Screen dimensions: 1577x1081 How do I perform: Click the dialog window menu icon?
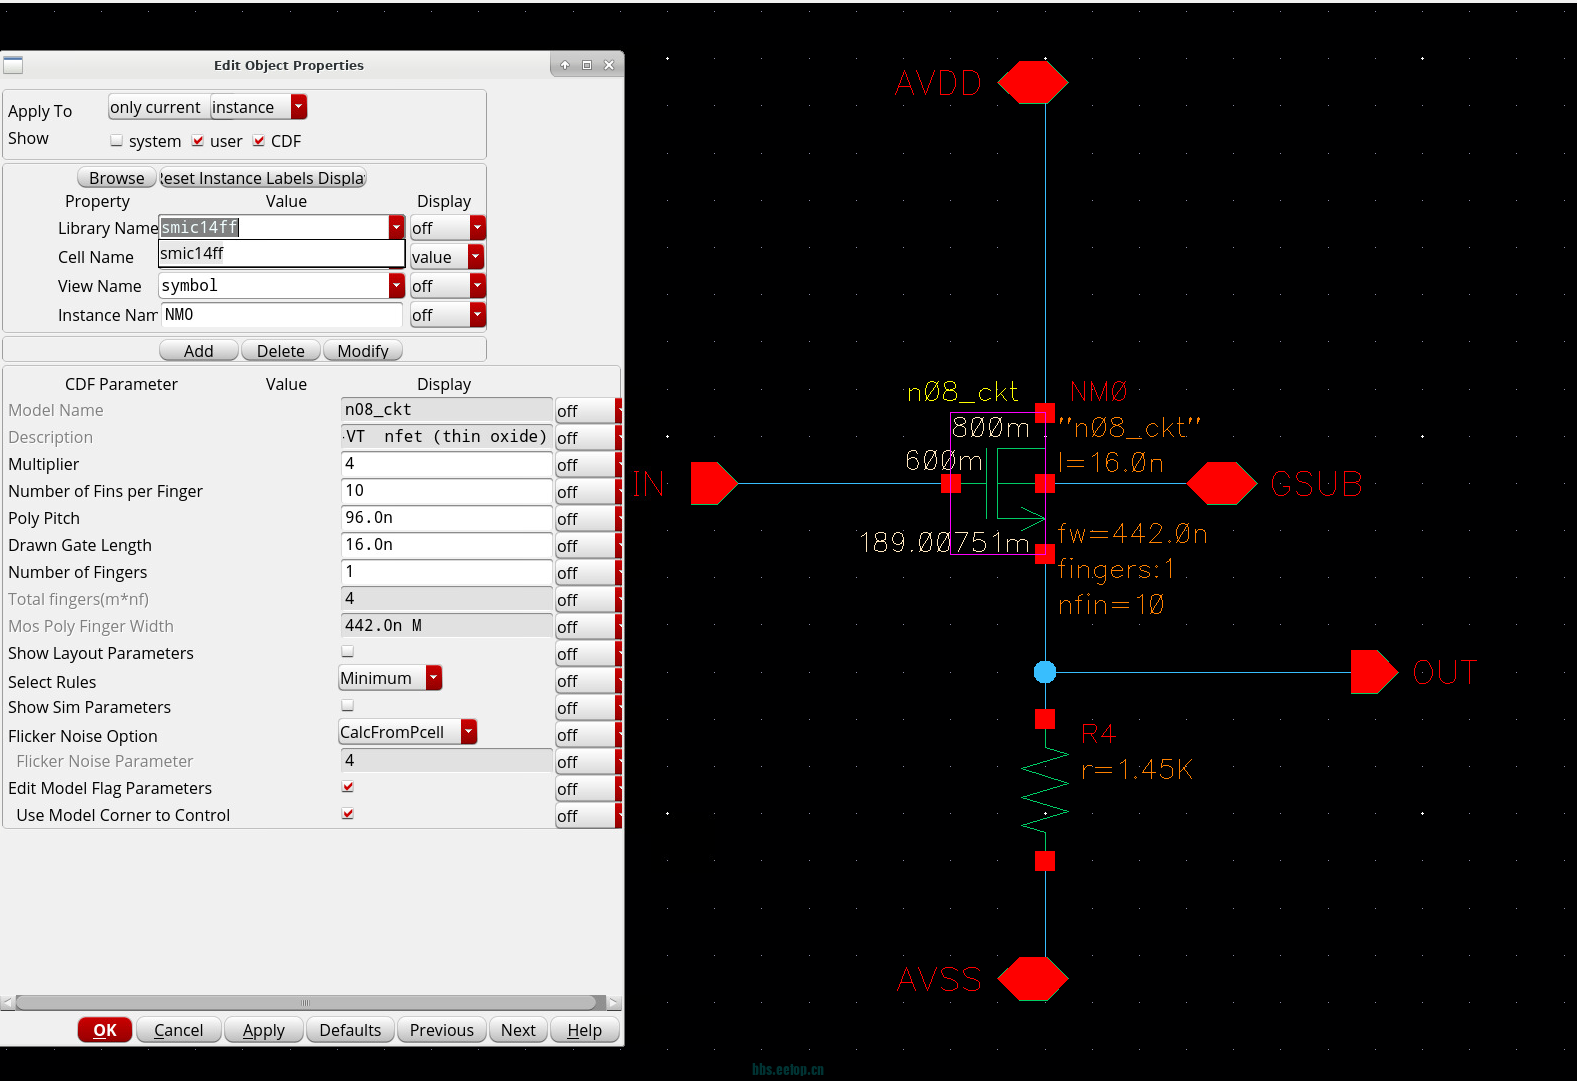click(x=13, y=65)
